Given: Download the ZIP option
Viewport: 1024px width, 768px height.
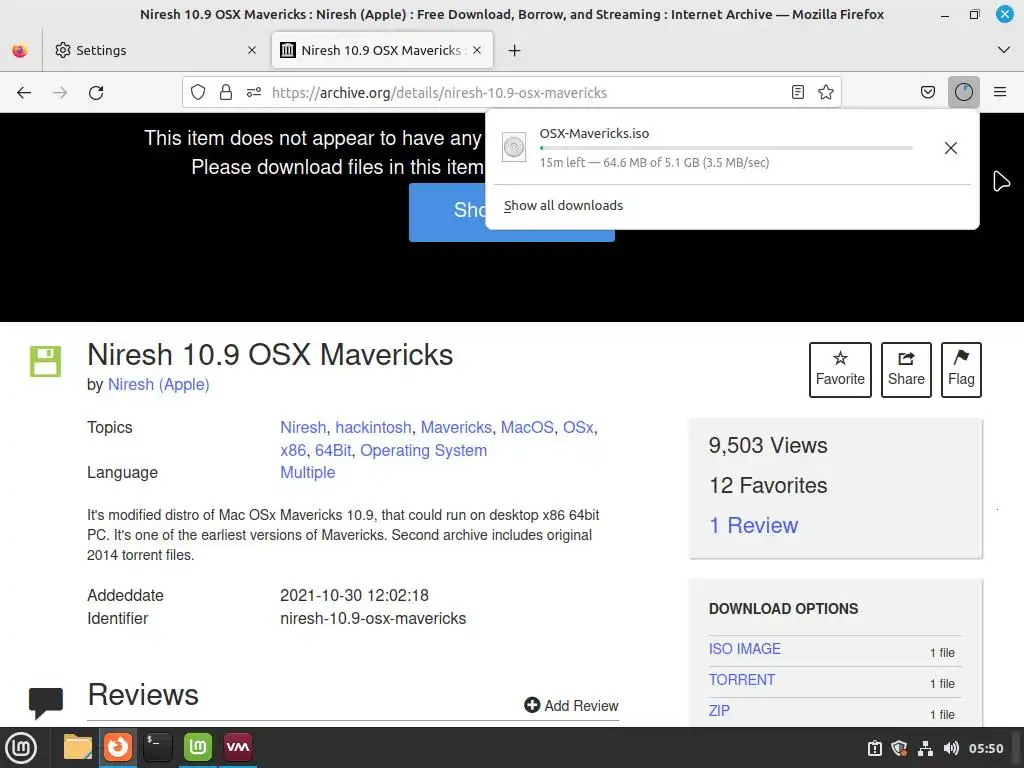Looking at the screenshot, I should 719,711.
